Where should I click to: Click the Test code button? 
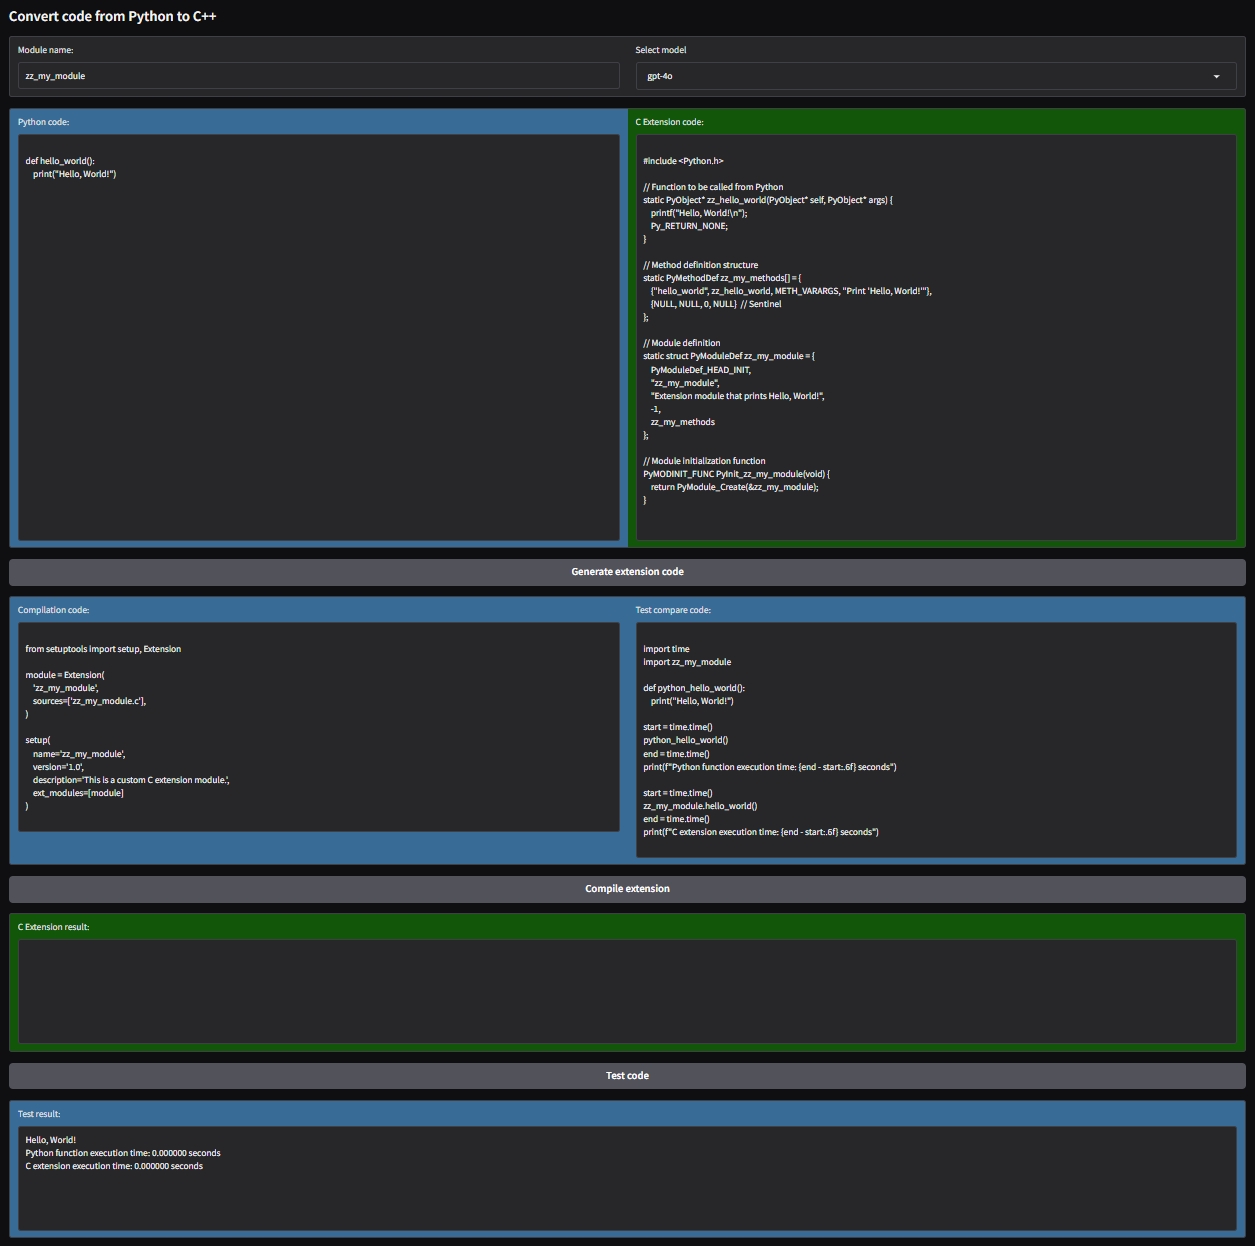pyautogui.click(x=627, y=1075)
